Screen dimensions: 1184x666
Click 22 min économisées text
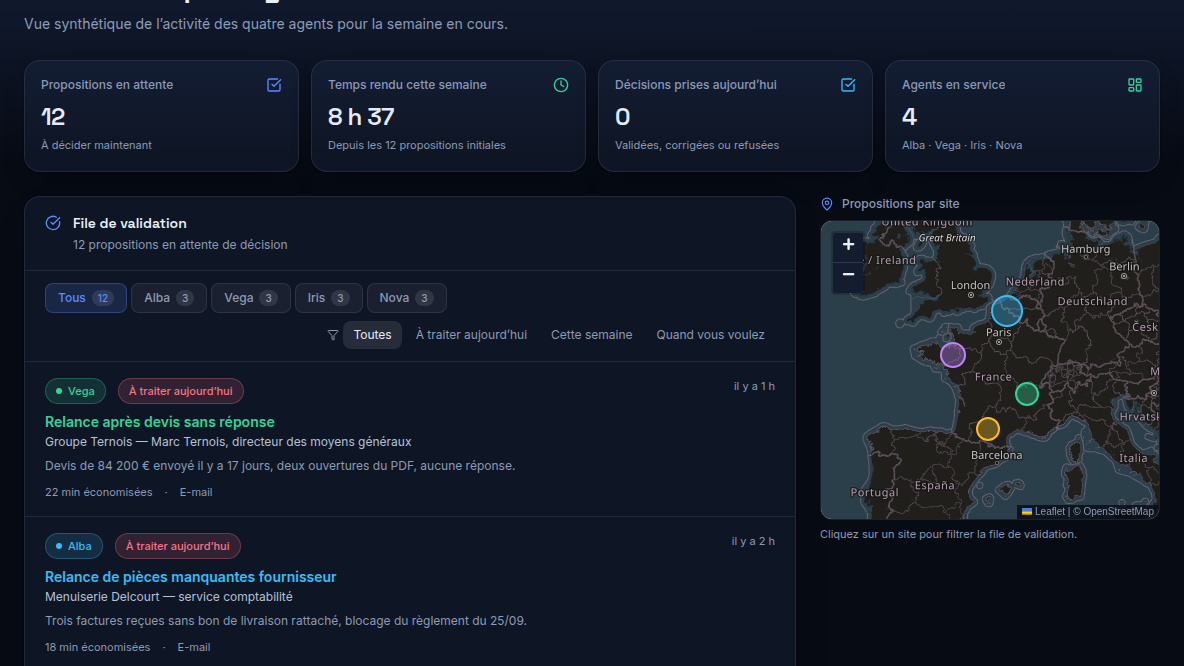pyautogui.click(x=98, y=492)
